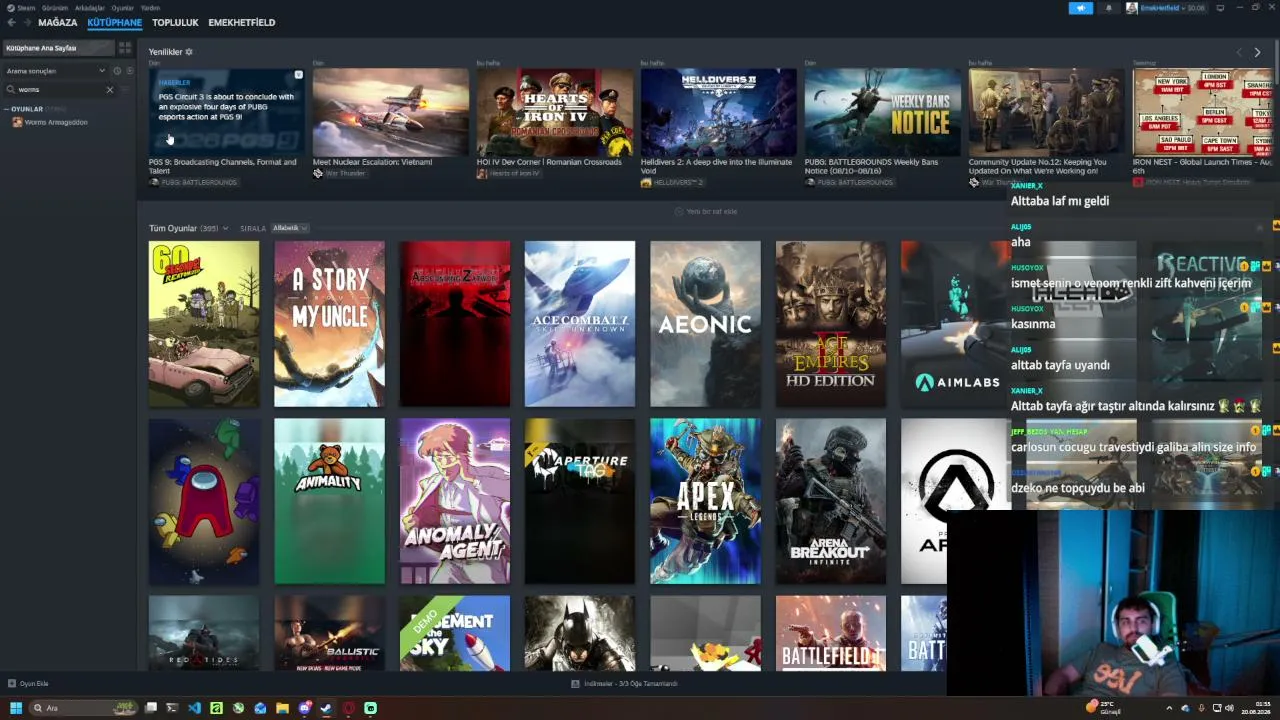Open the Animality game cover

coord(329,501)
